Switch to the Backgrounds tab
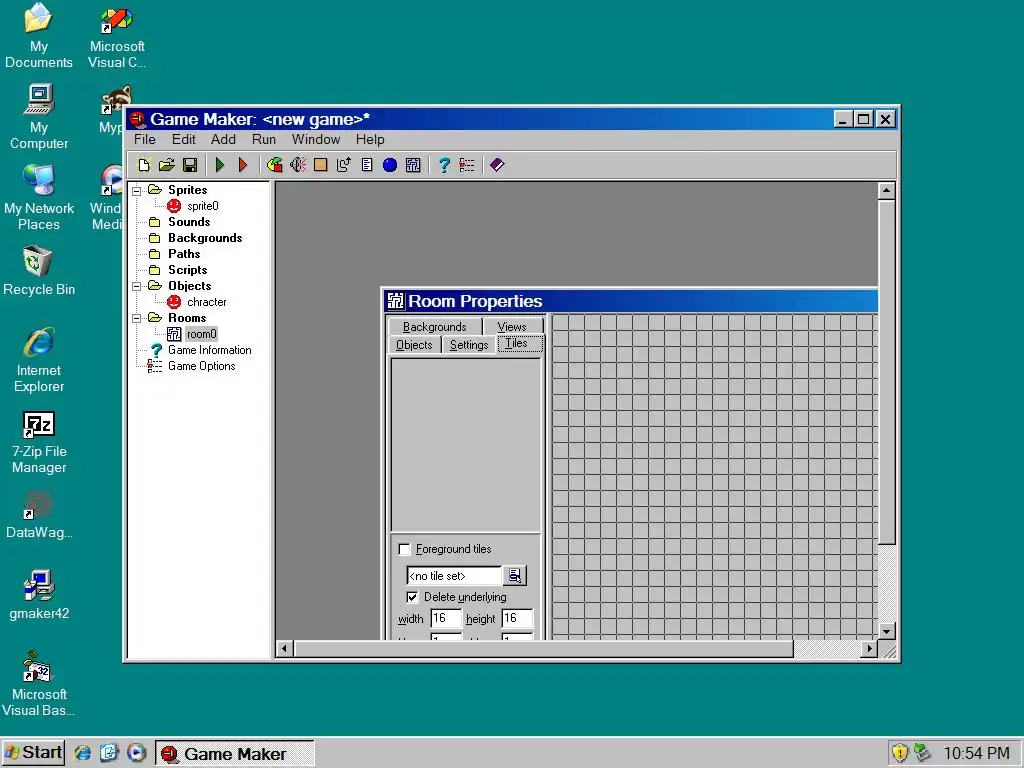This screenshot has height=768, width=1024. 434,327
